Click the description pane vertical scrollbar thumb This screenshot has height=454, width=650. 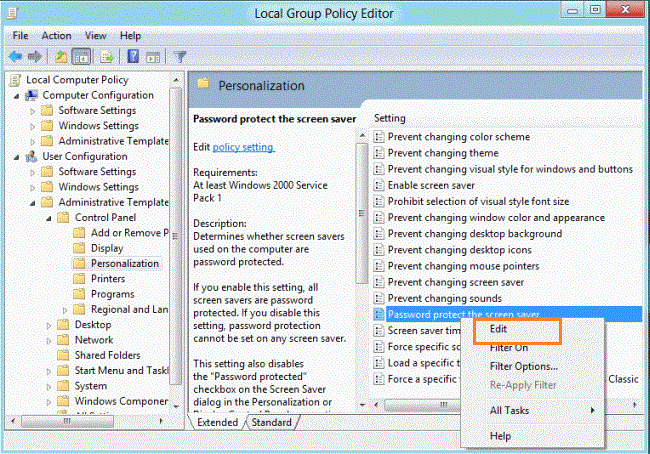[x=362, y=214]
